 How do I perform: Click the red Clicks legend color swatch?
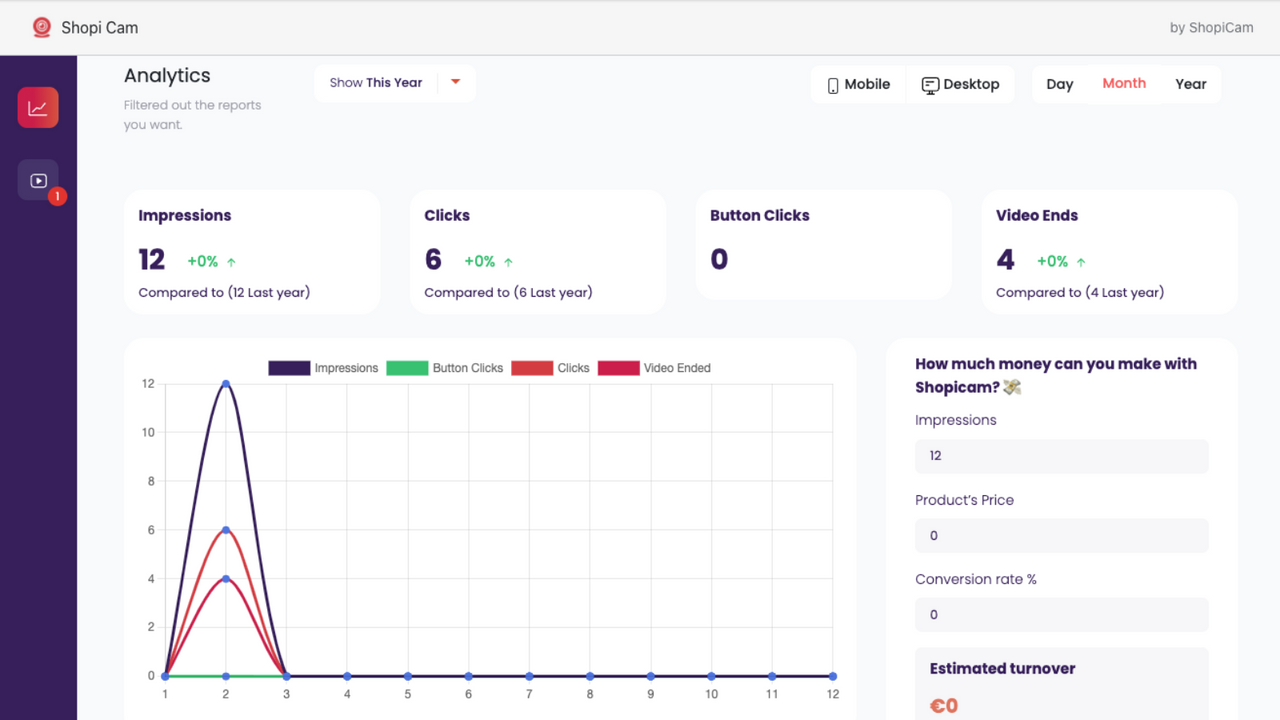coord(532,368)
